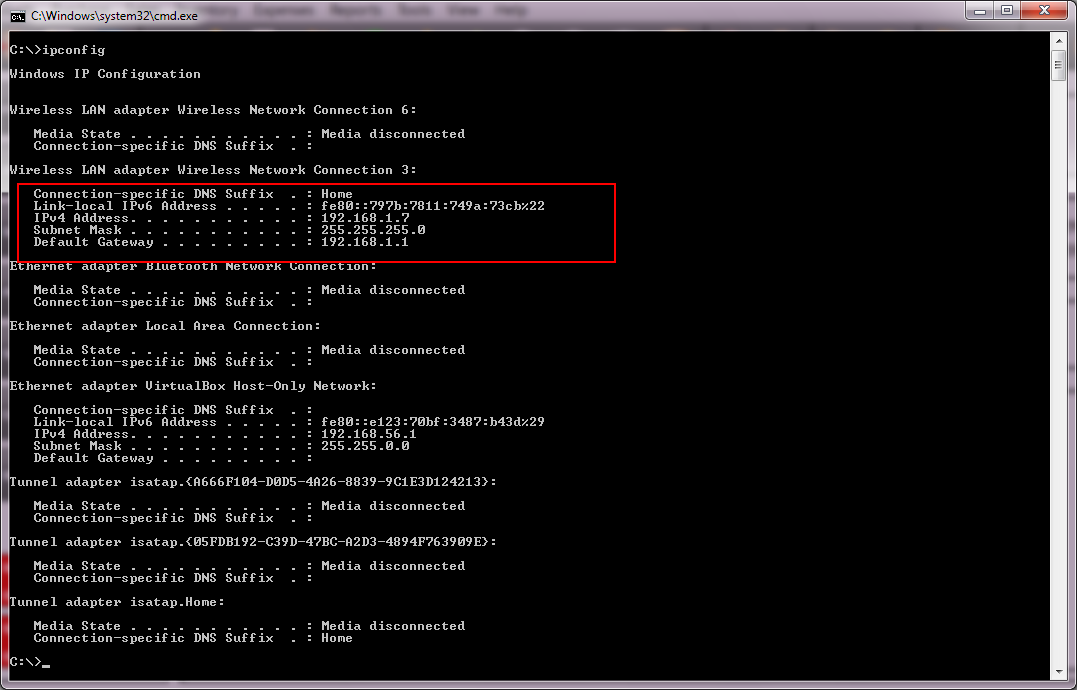Open the Tools menu behind the prompt

[x=411, y=10]
